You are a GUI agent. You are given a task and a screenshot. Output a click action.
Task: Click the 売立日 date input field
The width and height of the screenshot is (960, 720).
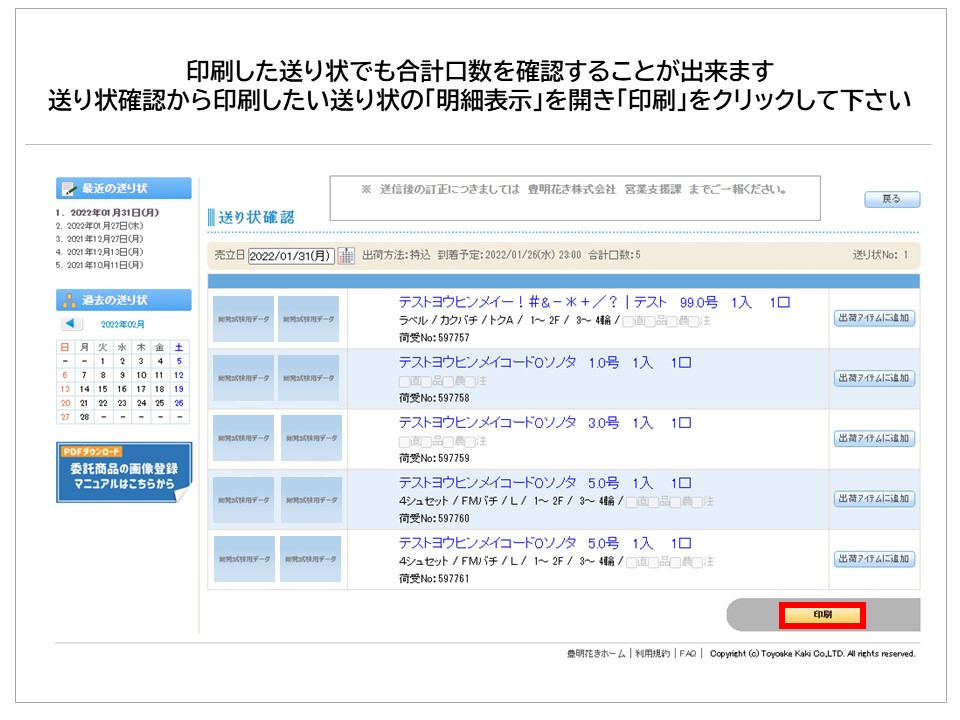click(291, 255)
